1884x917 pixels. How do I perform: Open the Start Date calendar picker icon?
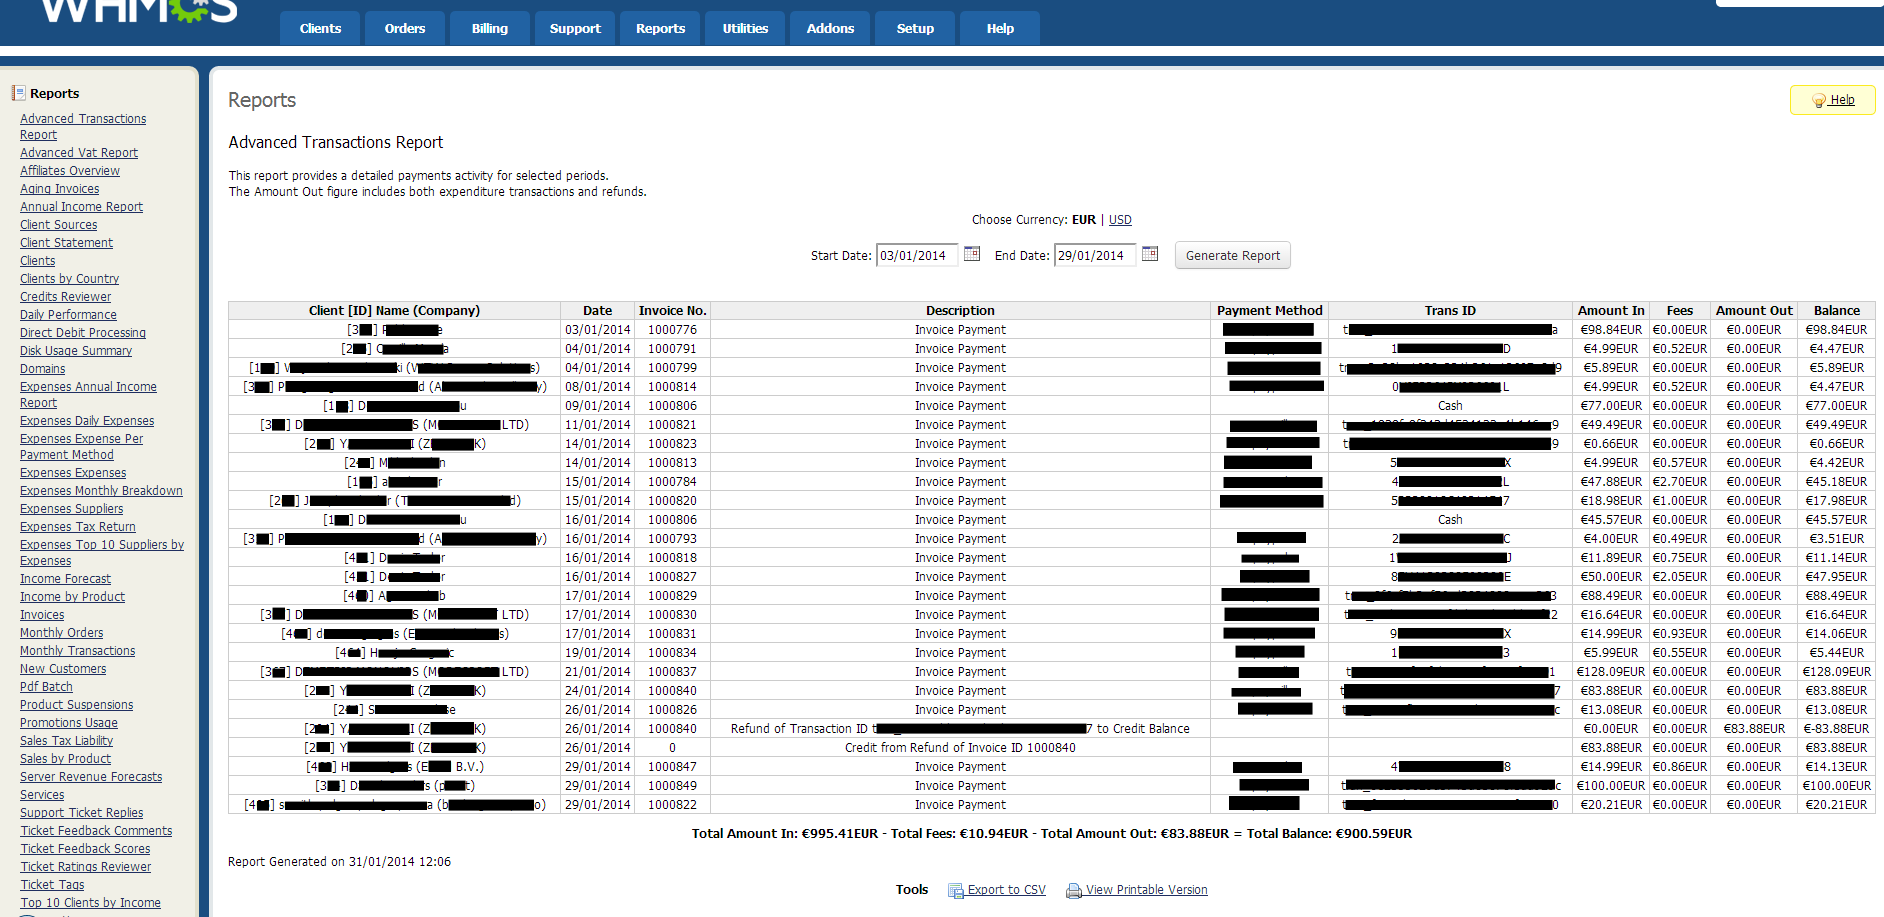point(971,254)
